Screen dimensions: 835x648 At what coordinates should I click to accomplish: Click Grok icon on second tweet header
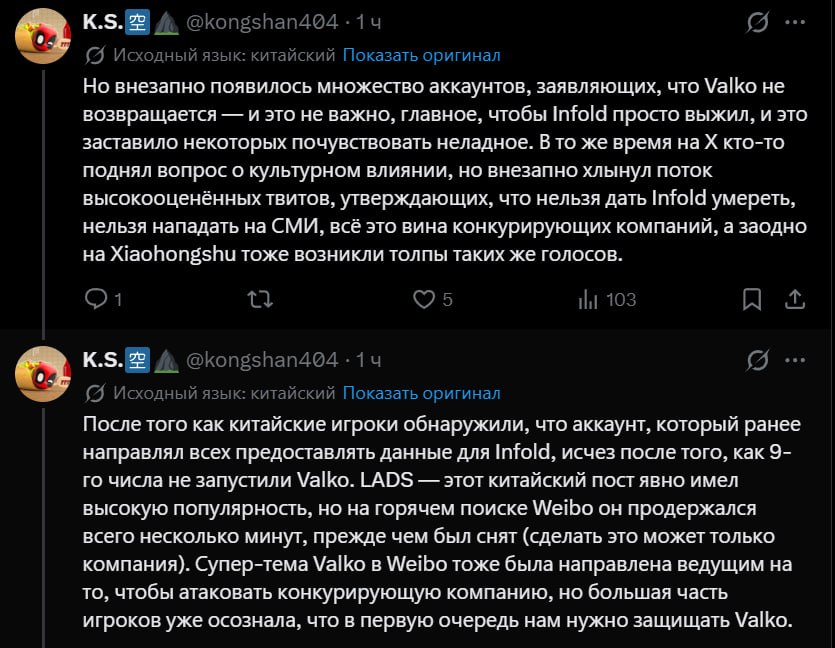[x=757, y=360]
